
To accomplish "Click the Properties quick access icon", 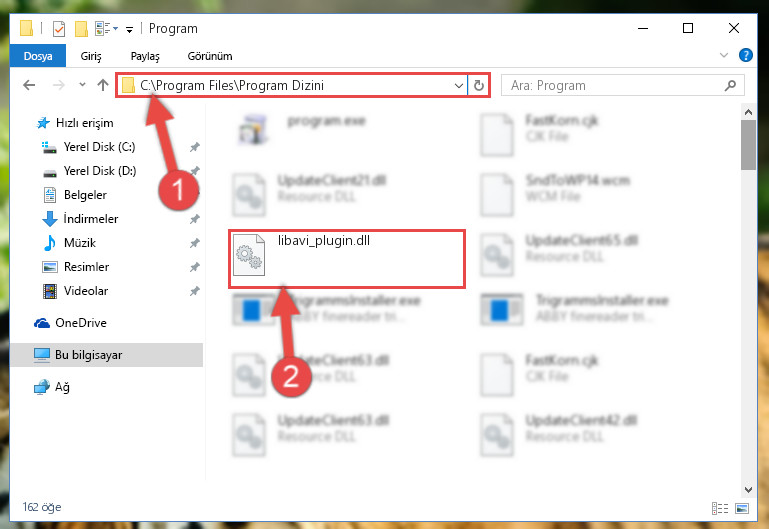I will (59, 28).
